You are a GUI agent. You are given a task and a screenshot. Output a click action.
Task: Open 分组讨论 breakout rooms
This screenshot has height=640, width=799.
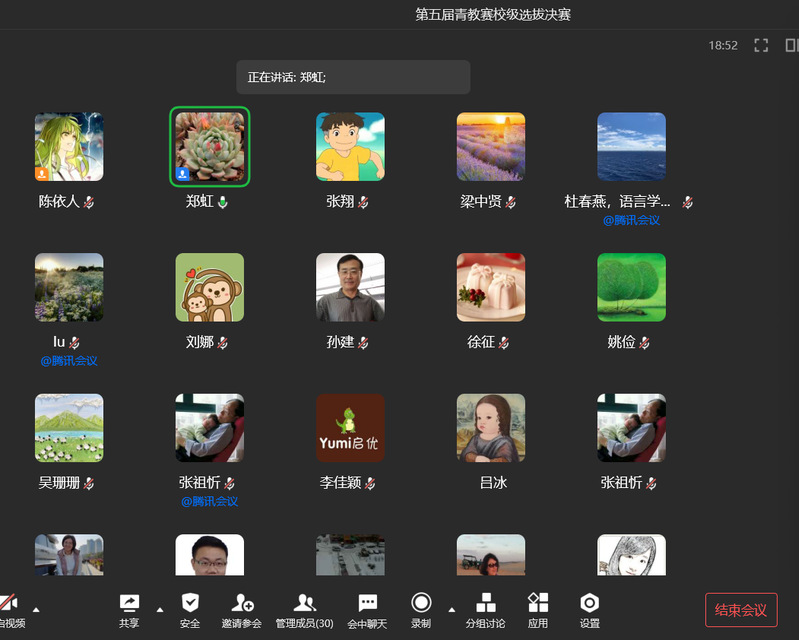tap(485, 610)
